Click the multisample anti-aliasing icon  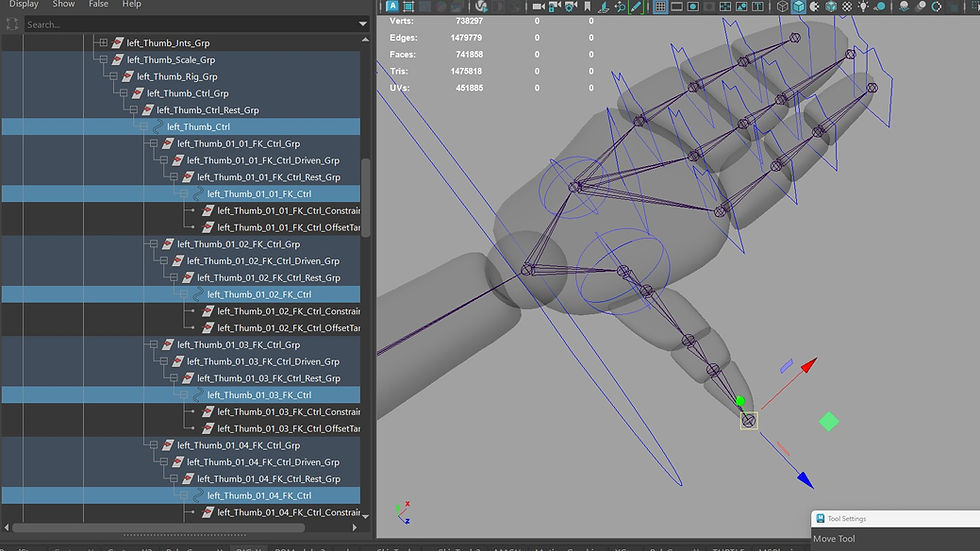click(x=936, y=6)
